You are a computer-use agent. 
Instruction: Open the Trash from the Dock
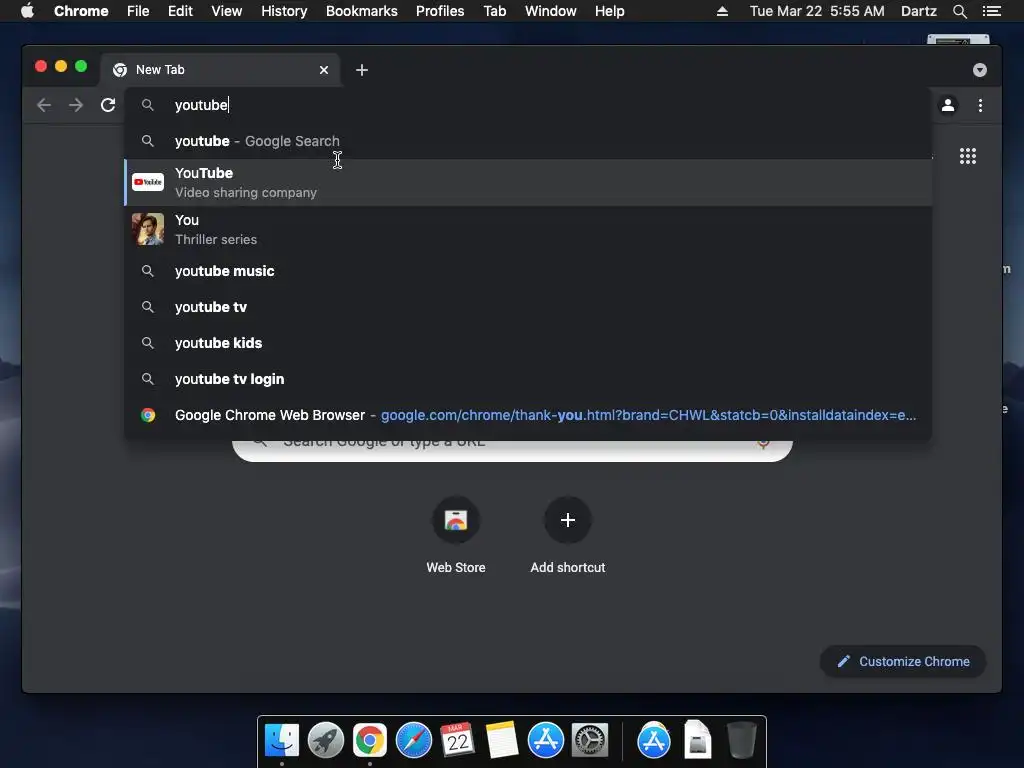(x=742, y=740)
